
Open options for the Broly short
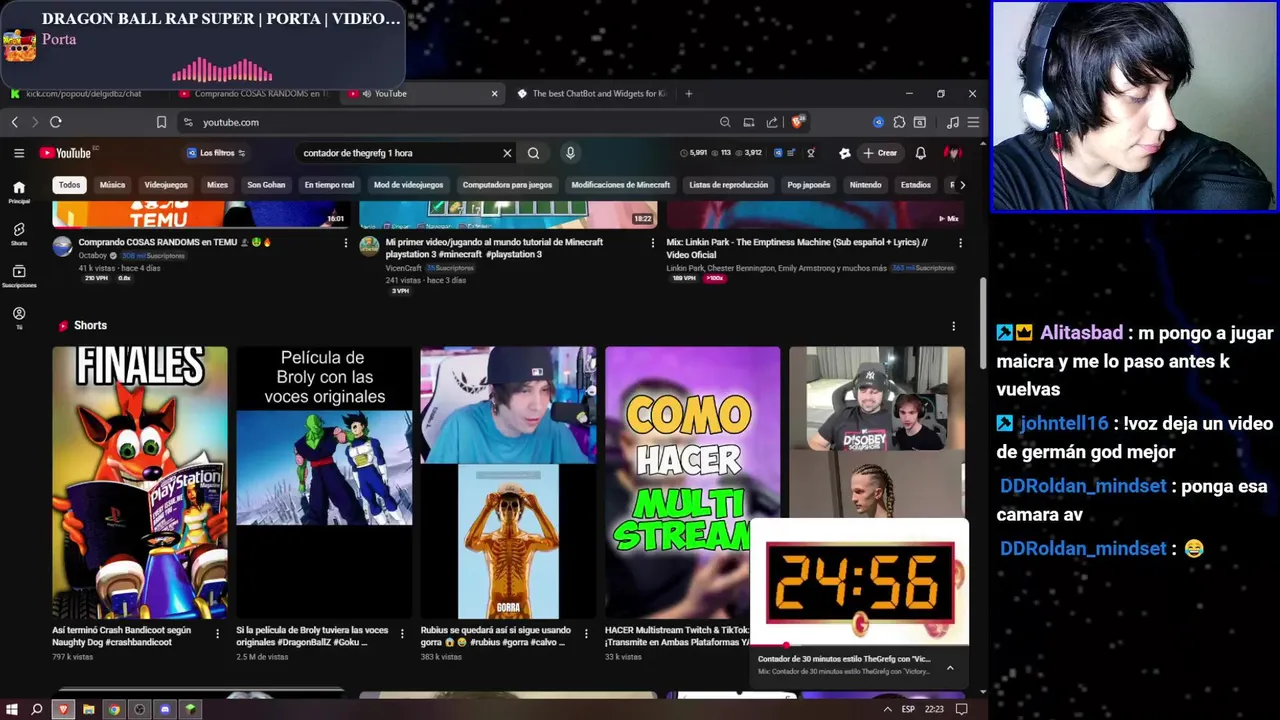(x=402, y=633)
